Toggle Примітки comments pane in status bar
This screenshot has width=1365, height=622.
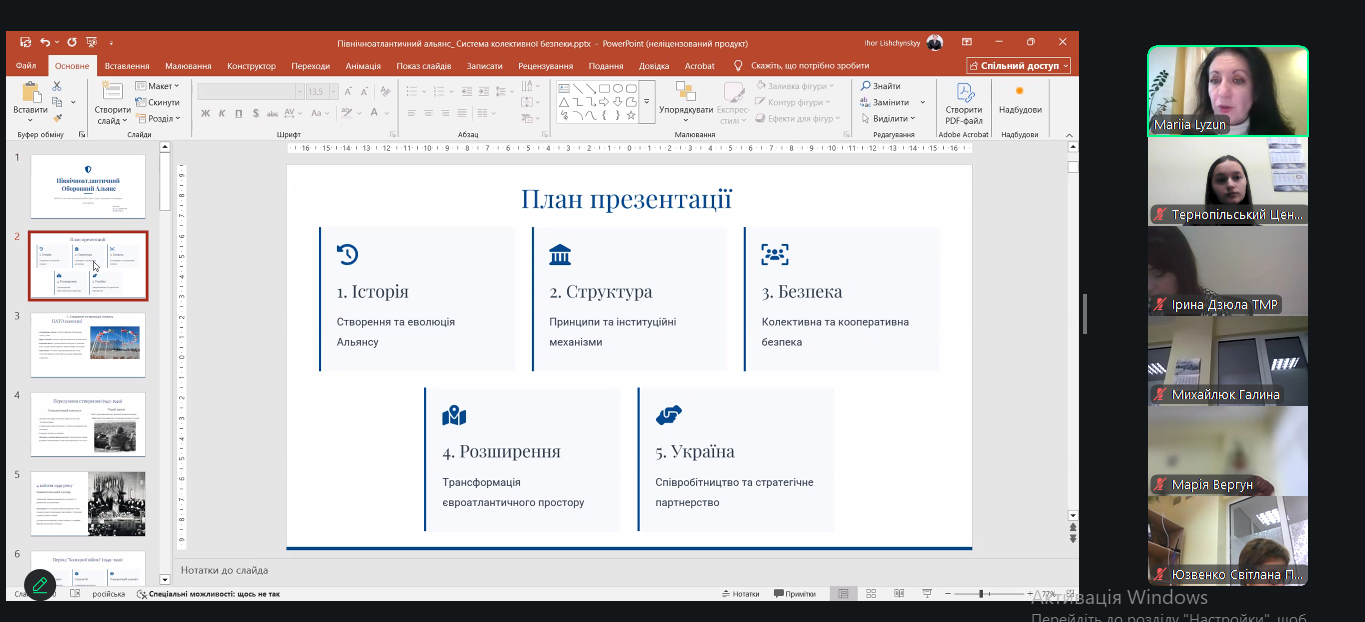(795, 593)
